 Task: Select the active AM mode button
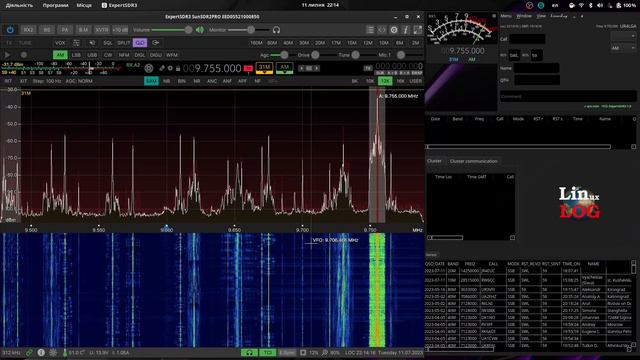(60, 55)
